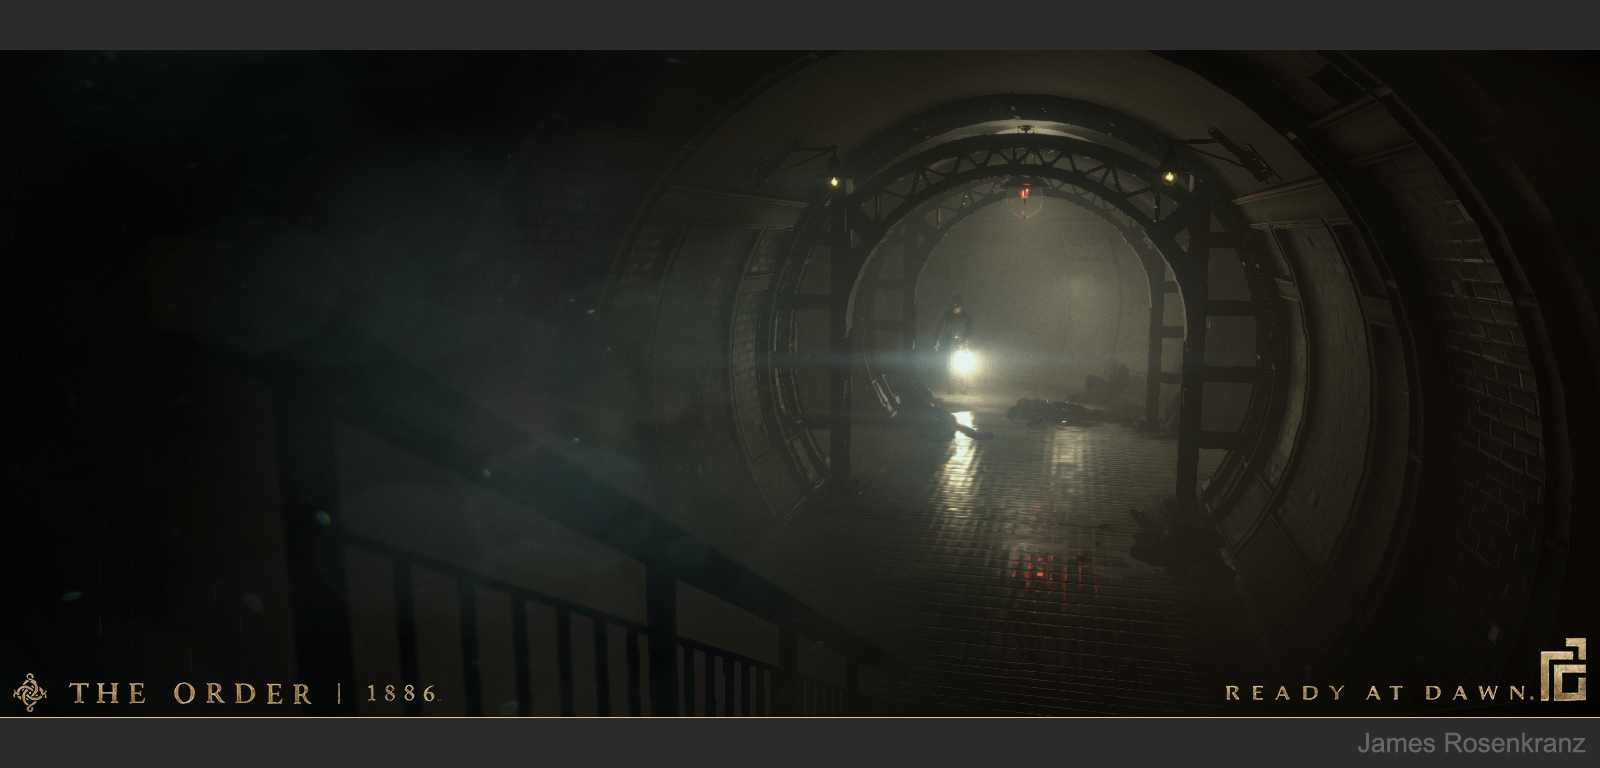Click "THE ORDER" title text

(190, 693)
